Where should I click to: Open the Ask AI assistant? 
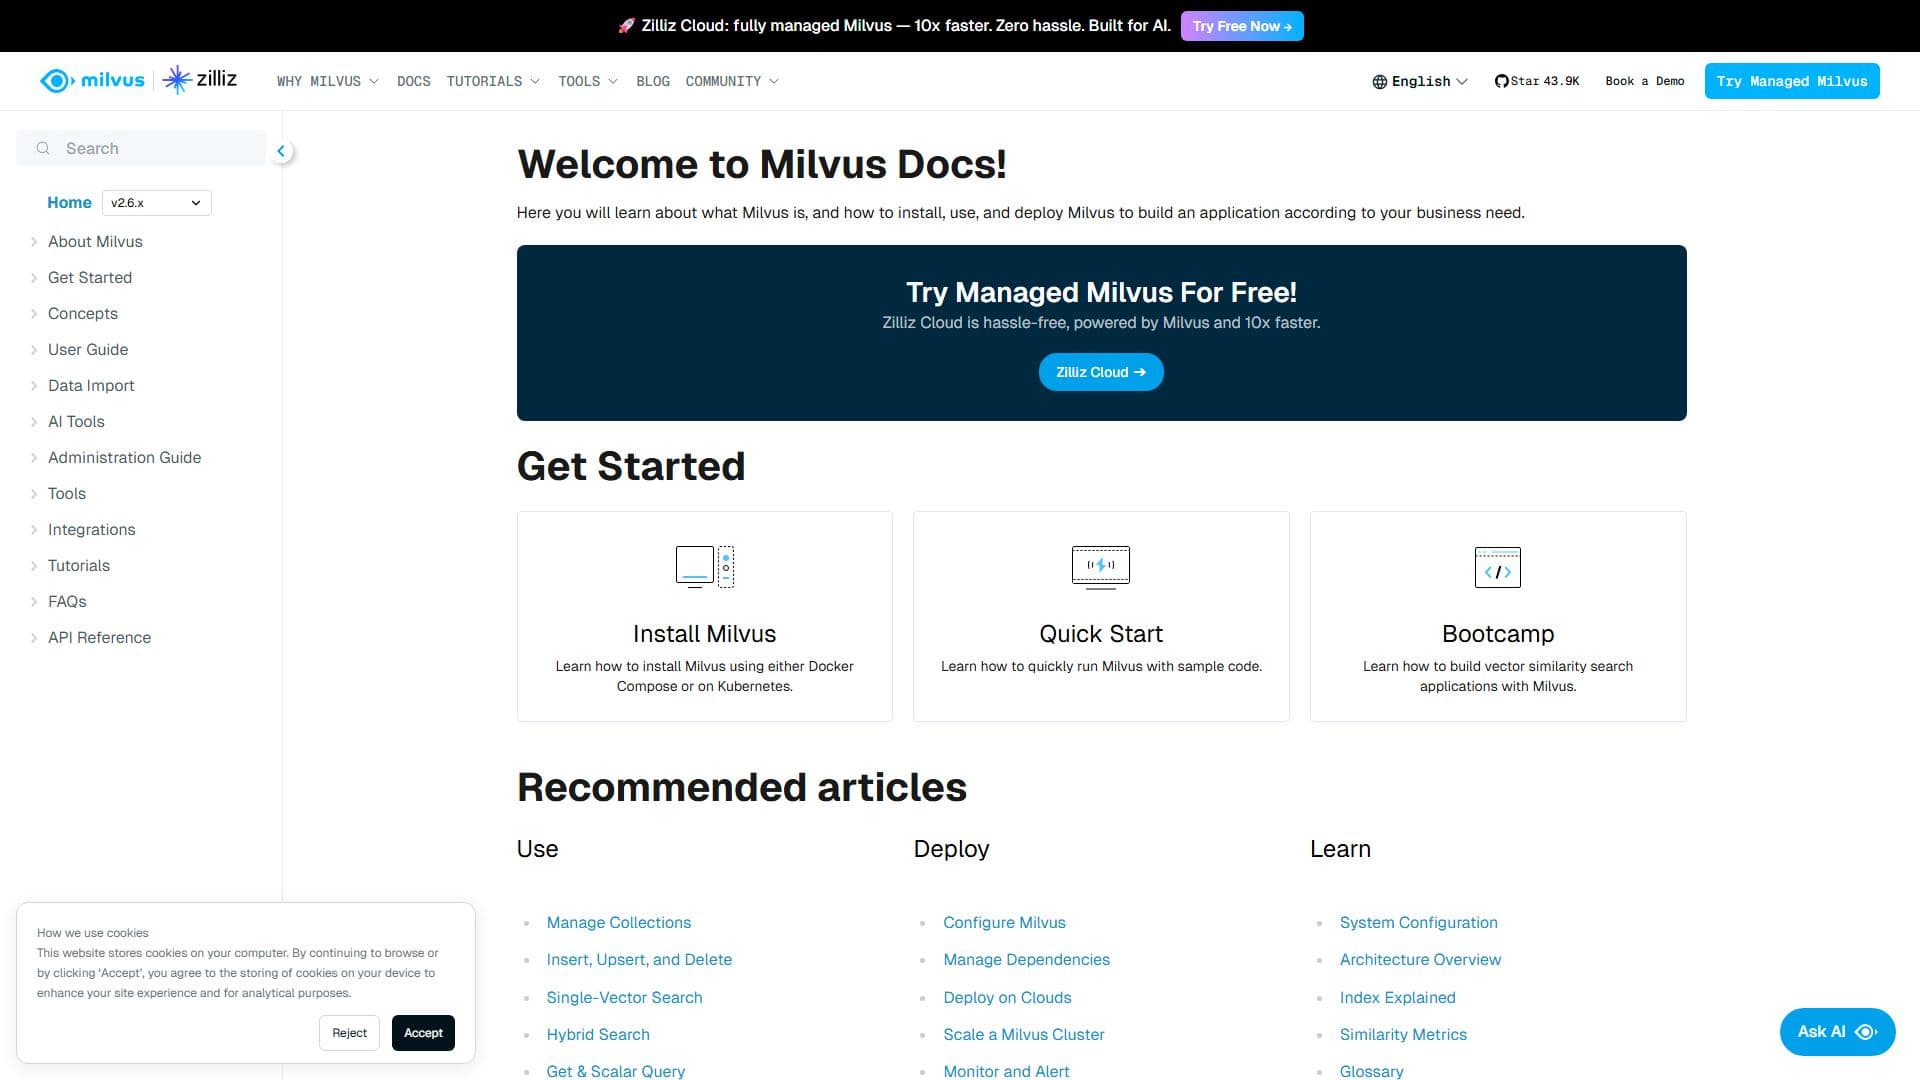[1837, 1031]
